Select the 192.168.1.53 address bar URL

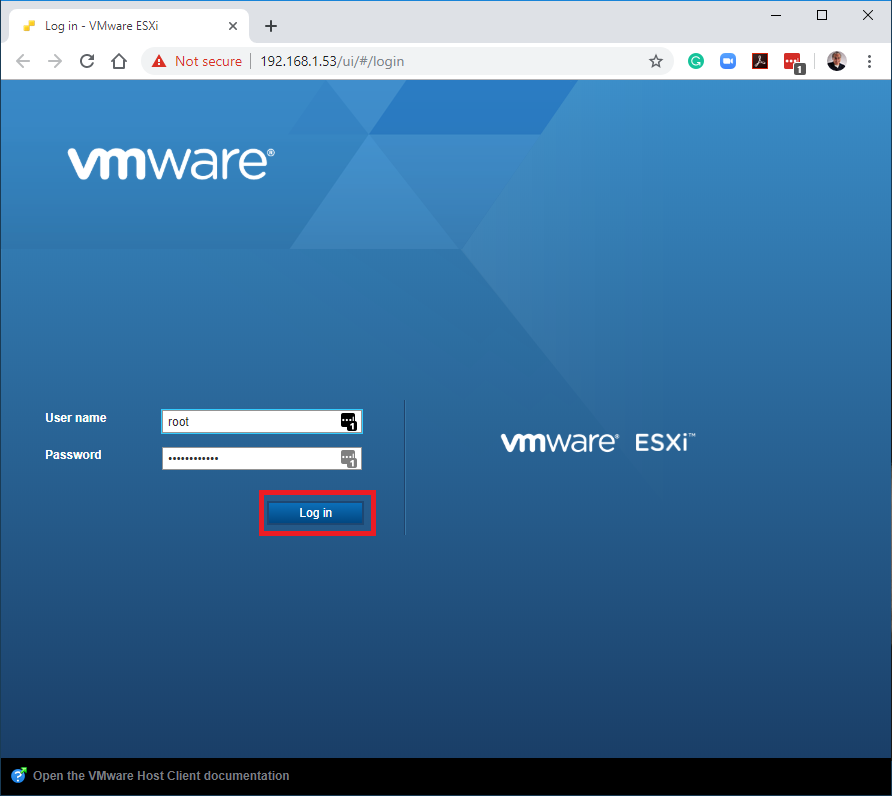coord(332,61)
